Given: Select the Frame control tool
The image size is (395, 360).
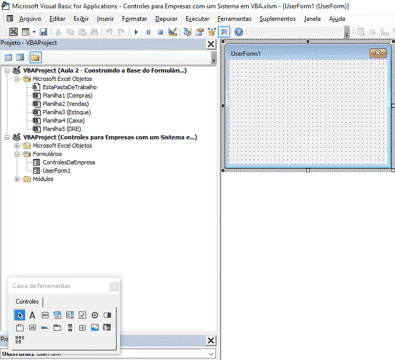Looking at the screenshot, I should 20,328.
